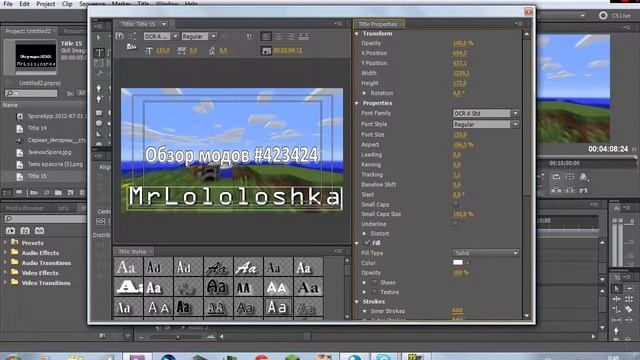Click transform Opacity value 100,0 %
Image resolution: width=640 pixels, height=360 pixels.
pos(463,43)
